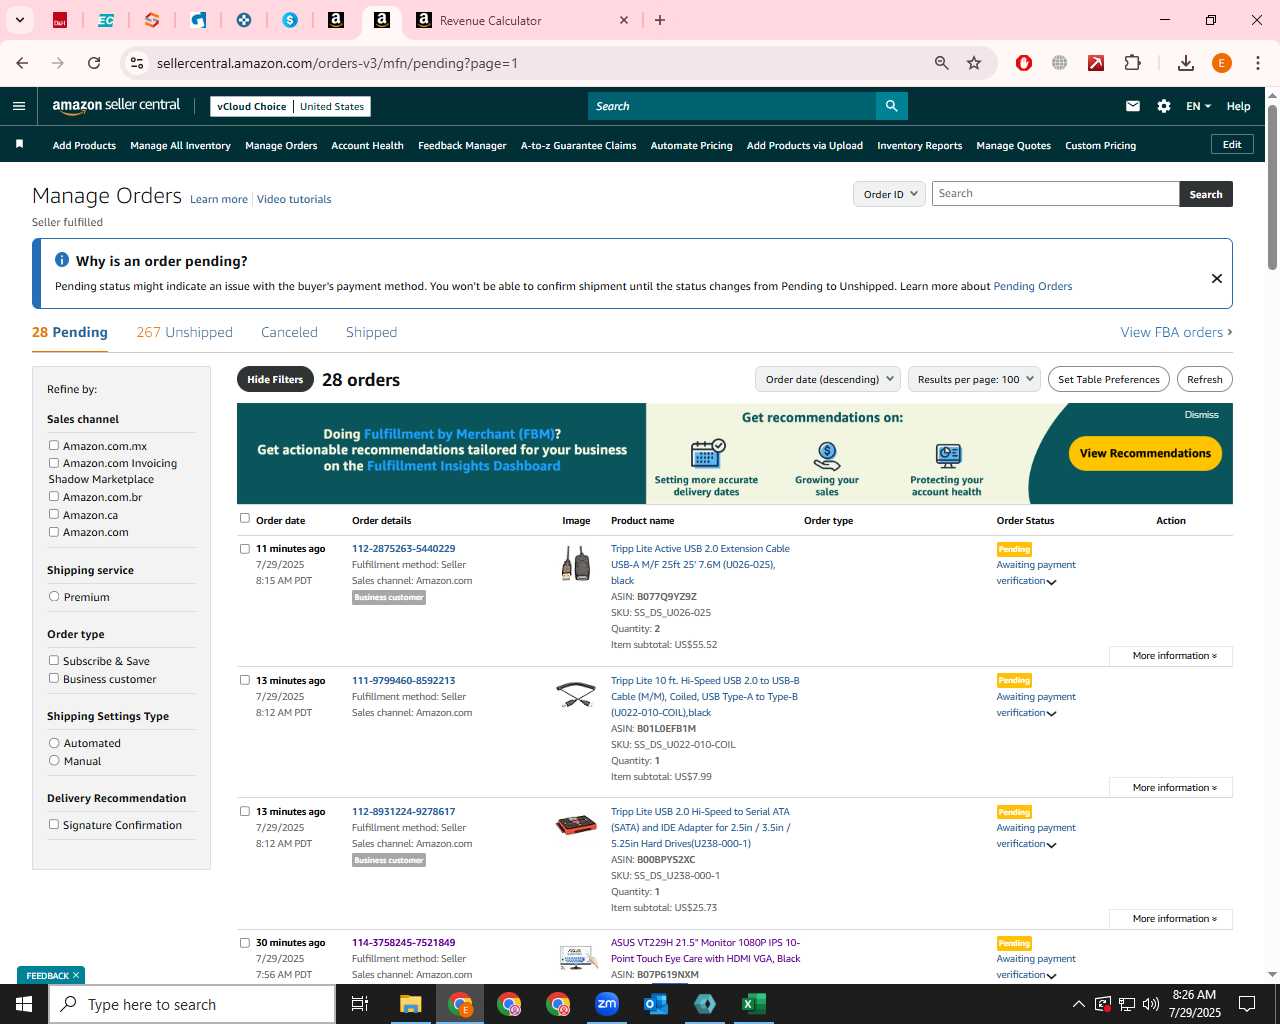Click the magnifier search button in header

(891, 106)
